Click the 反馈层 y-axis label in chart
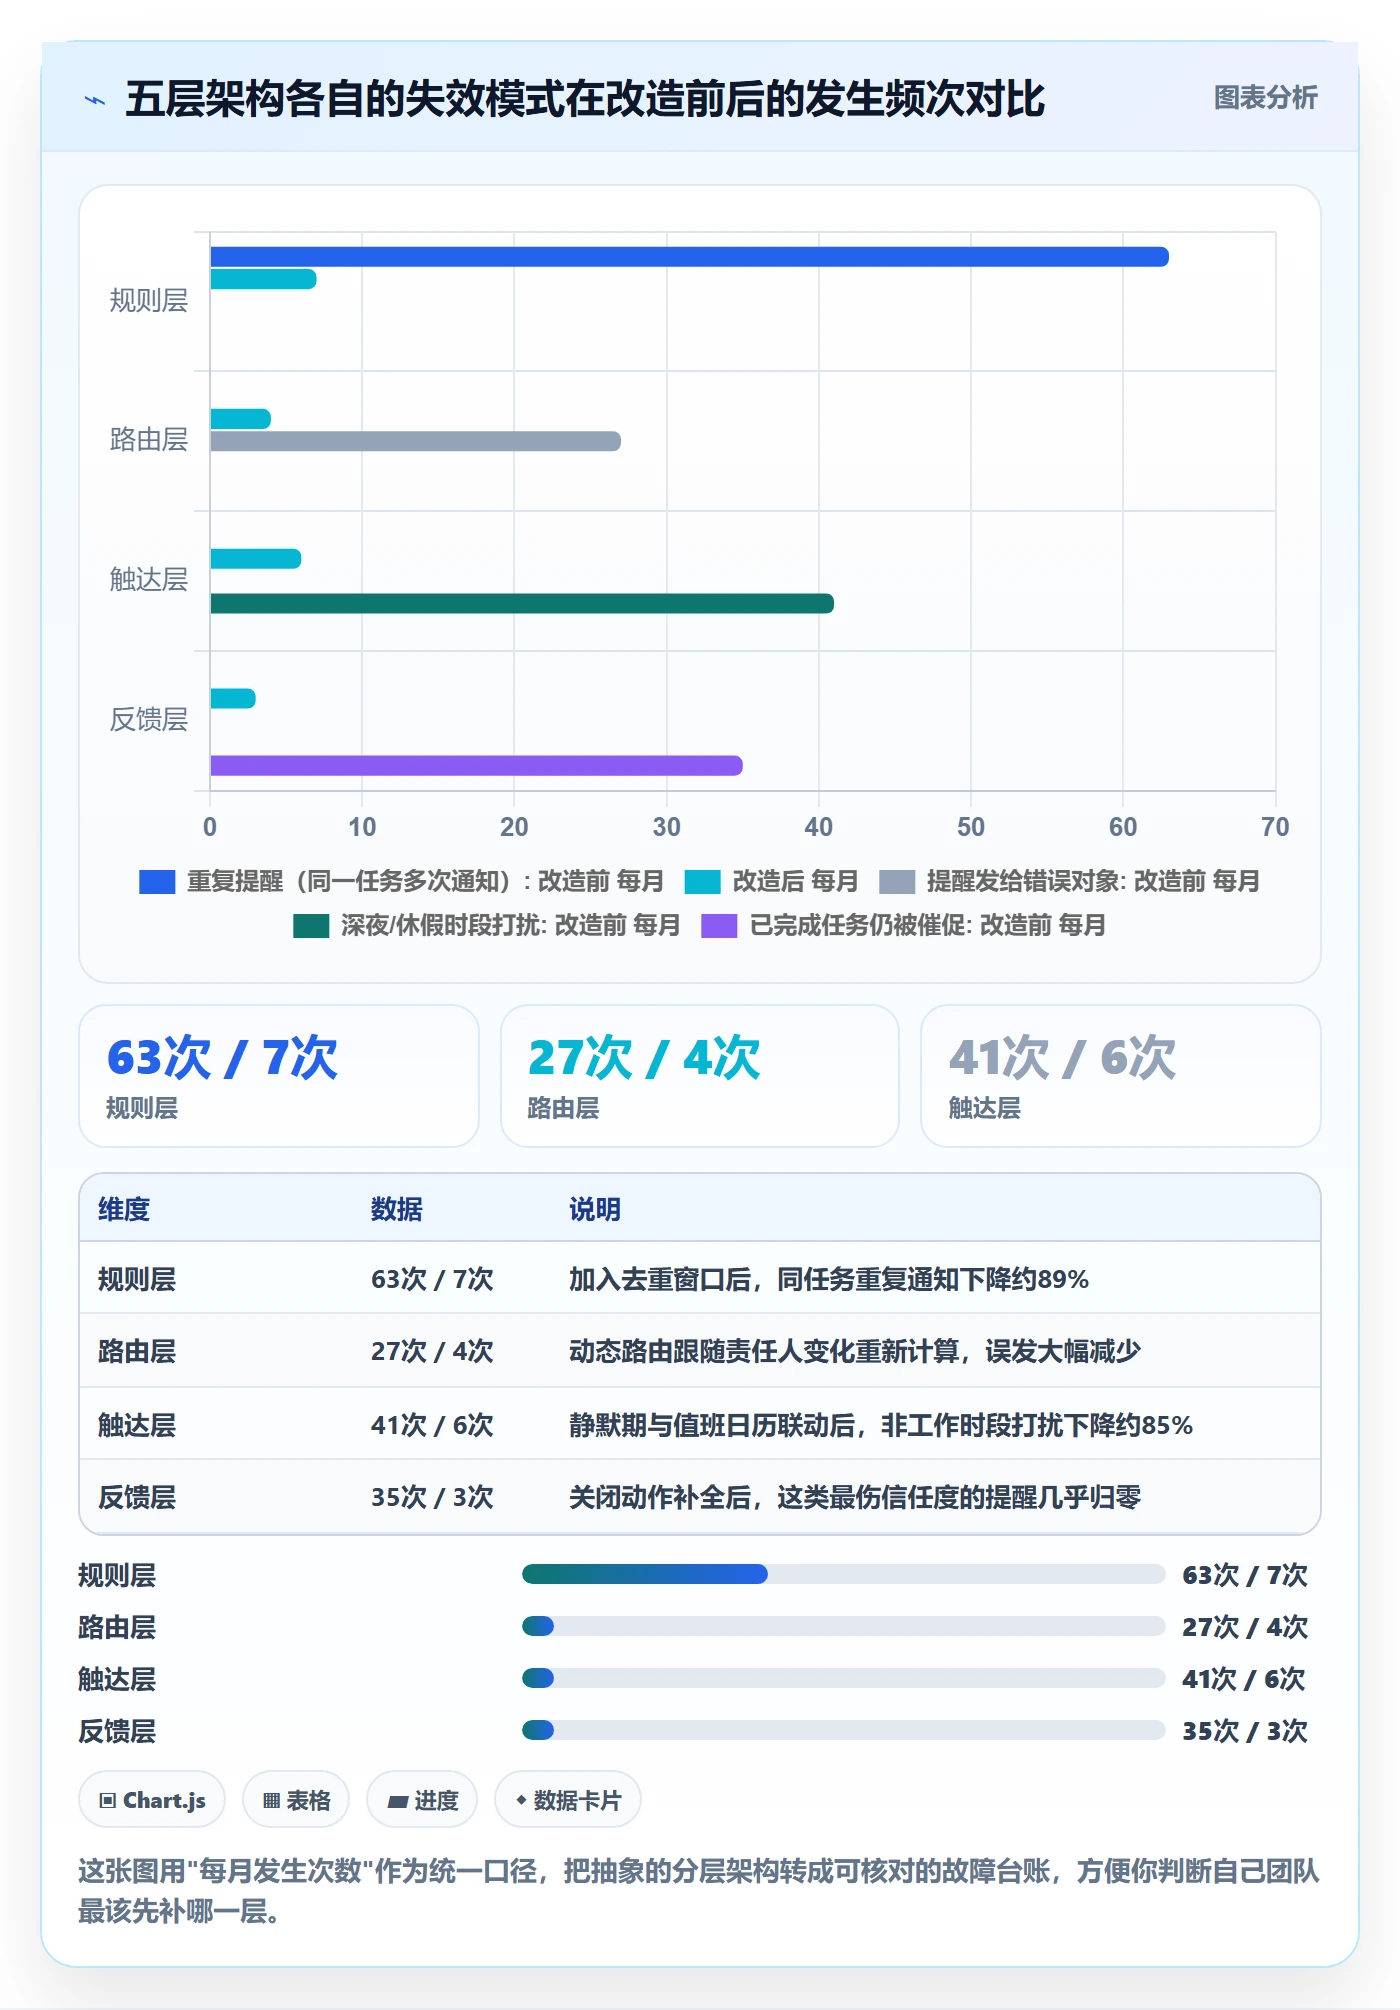This screenshot has height=2010, width=1400. click(x=149, y=720)
